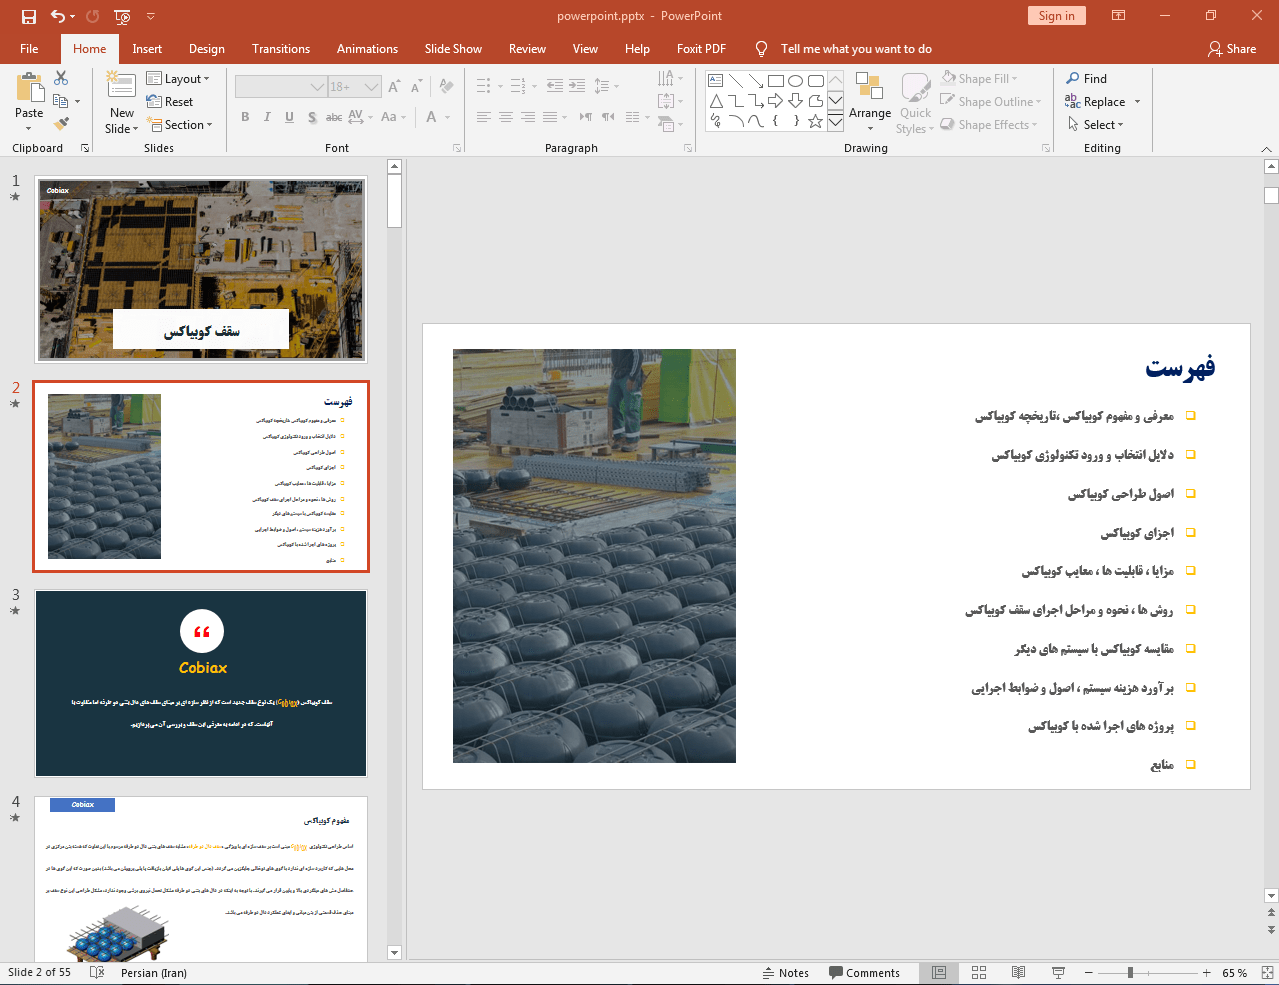Toggle the Comments pane in status bar
1279x985 pixels.
coord(864,973)
